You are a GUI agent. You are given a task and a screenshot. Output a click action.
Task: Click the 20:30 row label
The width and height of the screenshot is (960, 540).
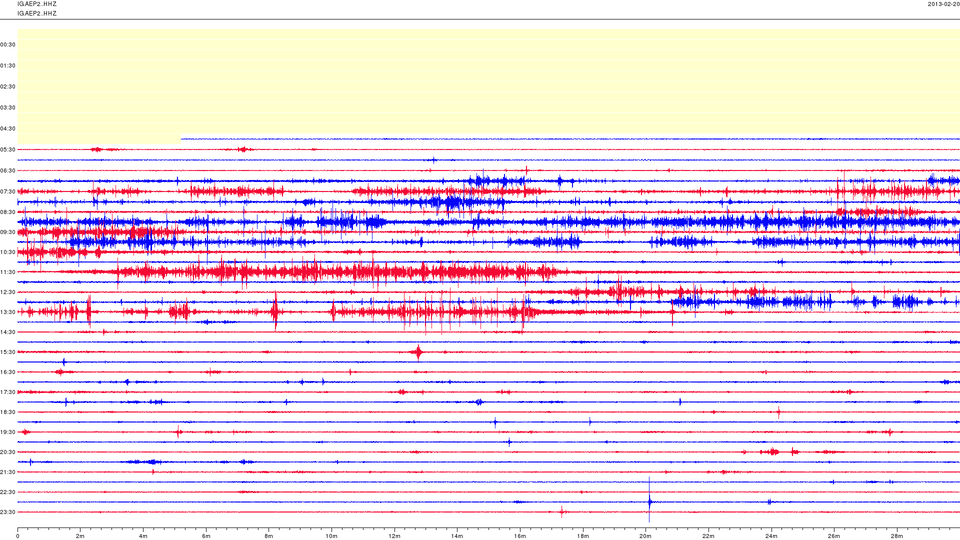[x=8, y=452]
